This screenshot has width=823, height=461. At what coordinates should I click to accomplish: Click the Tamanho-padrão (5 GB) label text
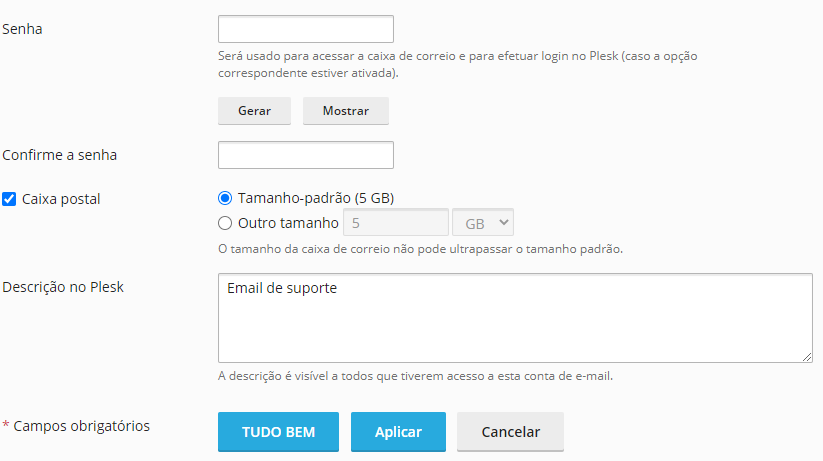pos(323,198)
